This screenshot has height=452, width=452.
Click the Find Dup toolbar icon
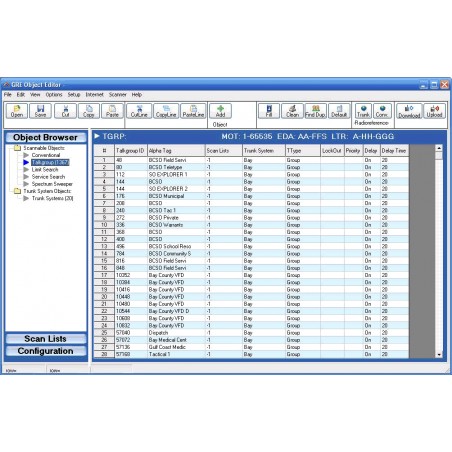point(315,111)
